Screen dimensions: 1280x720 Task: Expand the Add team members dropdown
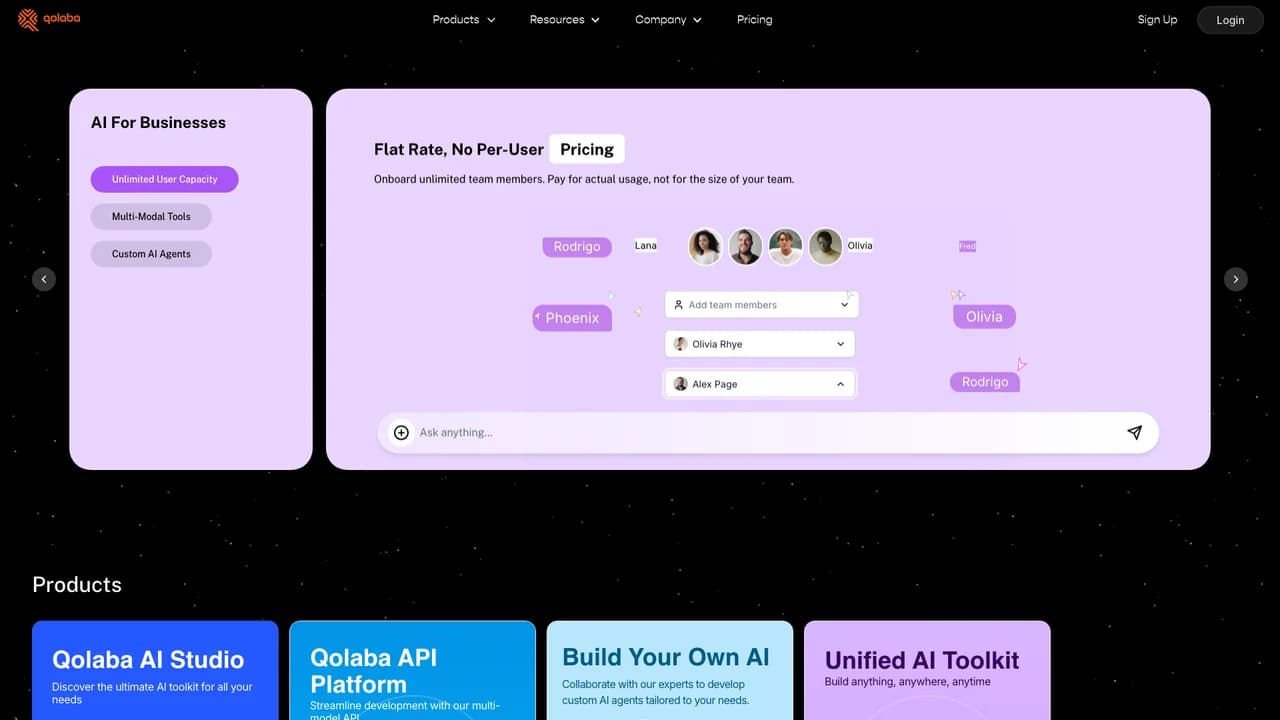click(761, 305)
